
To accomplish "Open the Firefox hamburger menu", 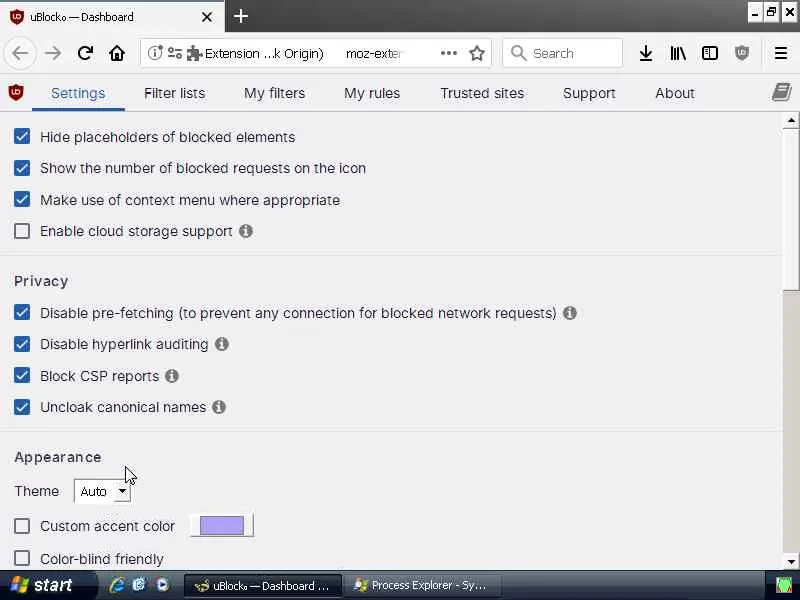I will (x=781, y=53).
